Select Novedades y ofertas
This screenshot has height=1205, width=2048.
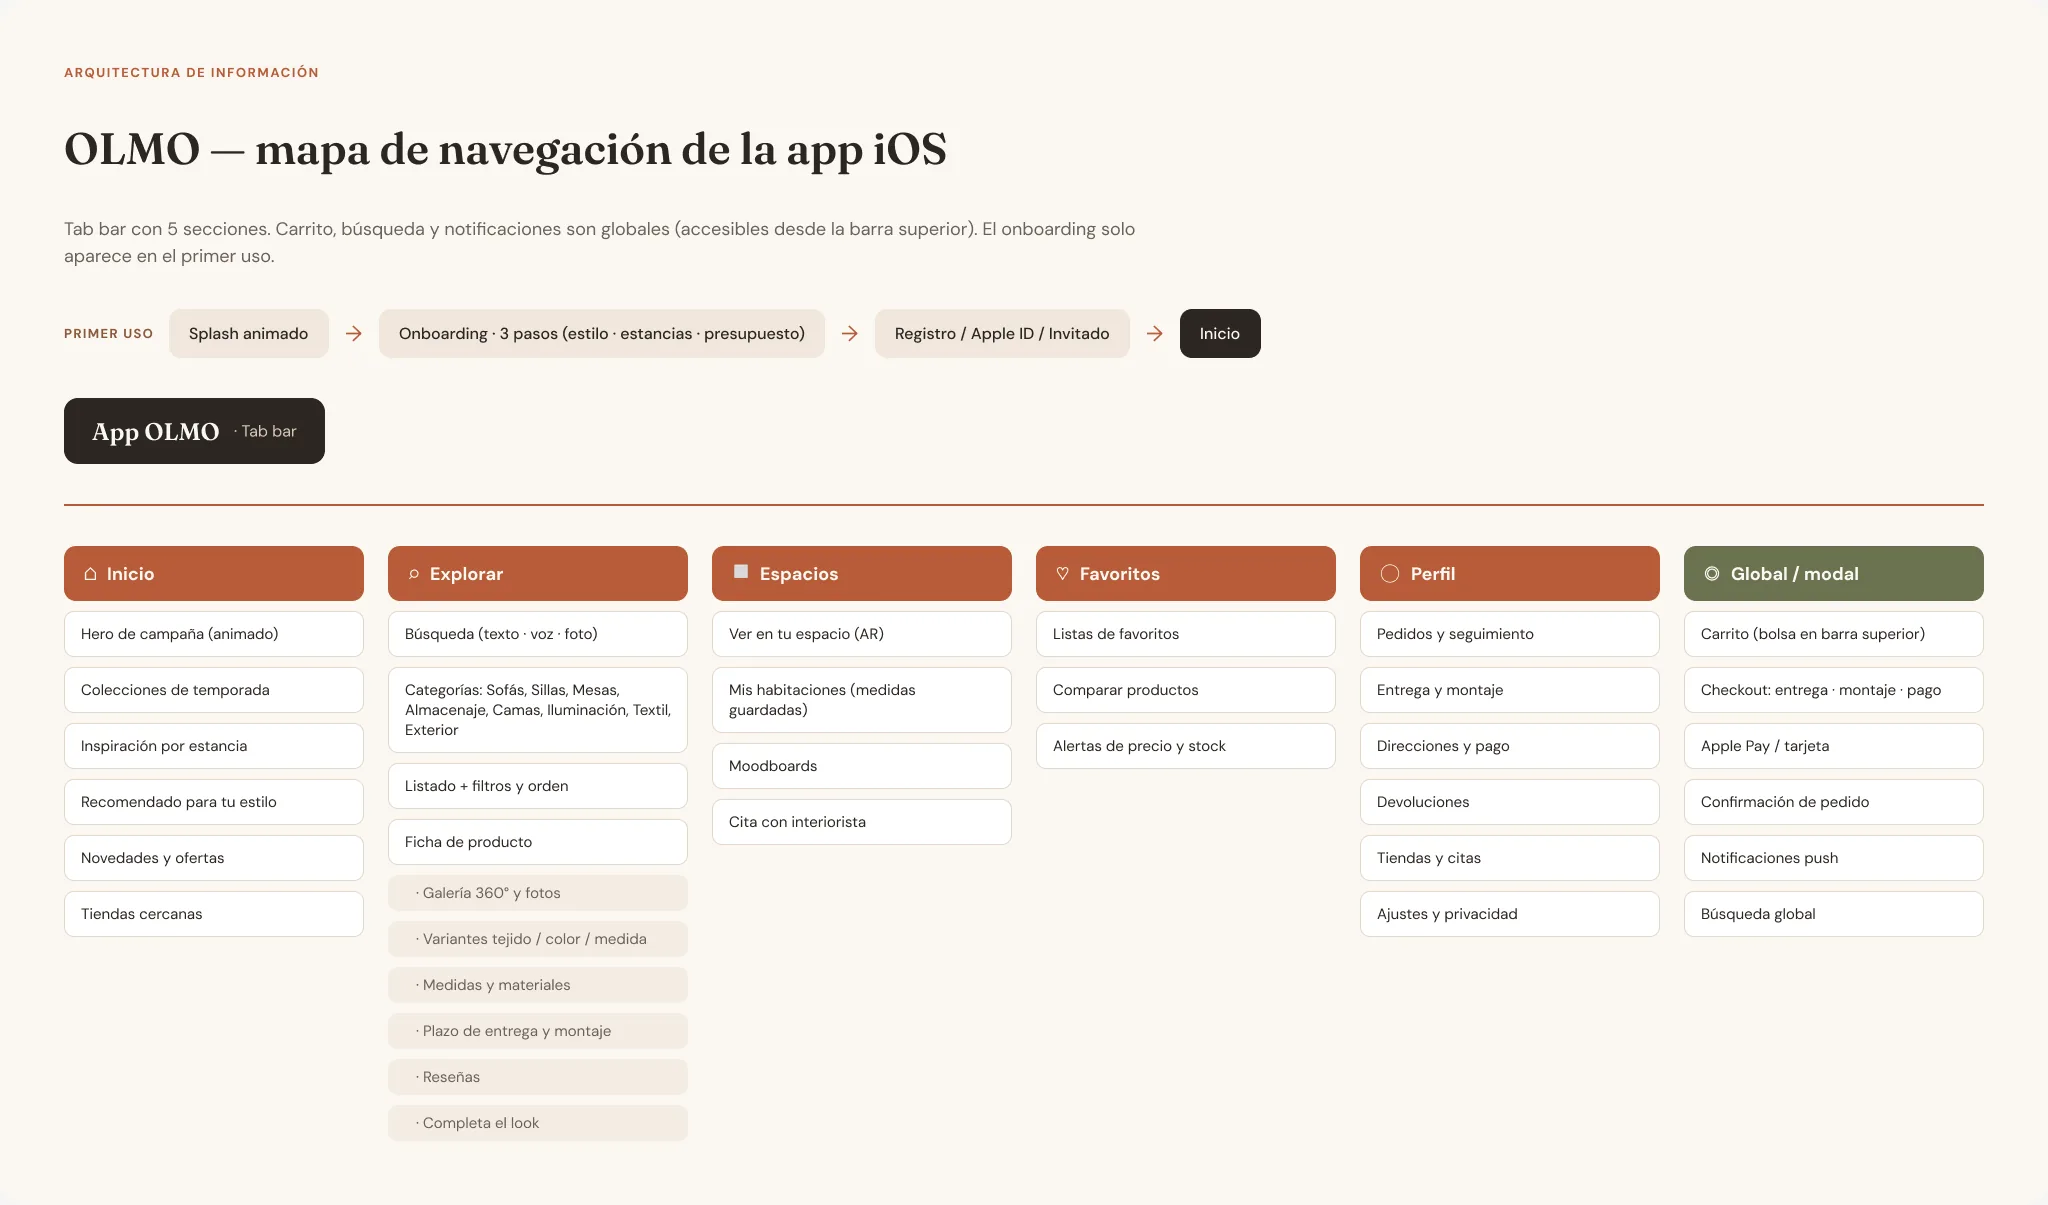[214, 858]
